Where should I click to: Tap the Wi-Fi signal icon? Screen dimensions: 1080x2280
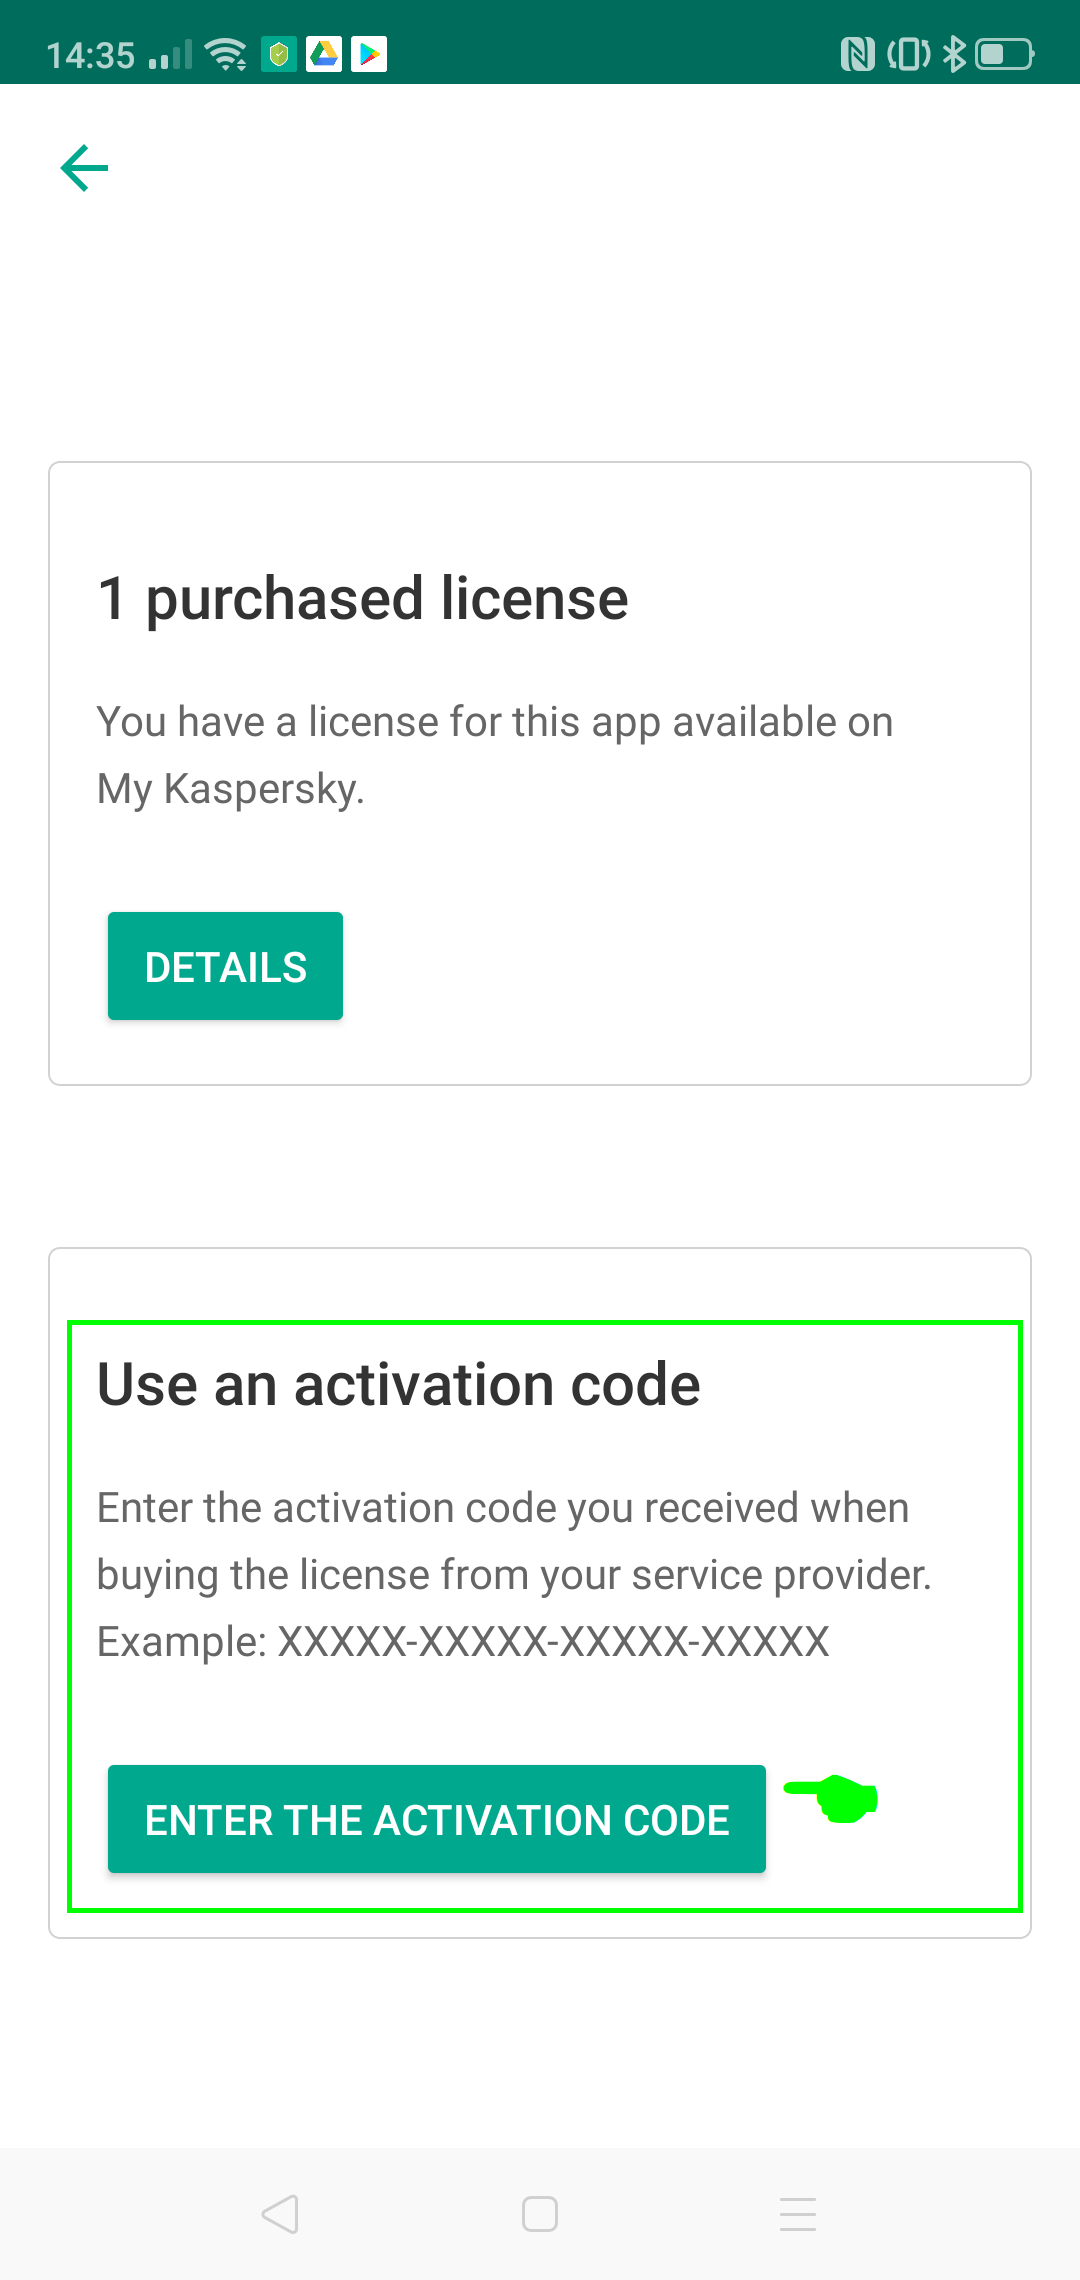pyautogui.click(x=226, y=54)
